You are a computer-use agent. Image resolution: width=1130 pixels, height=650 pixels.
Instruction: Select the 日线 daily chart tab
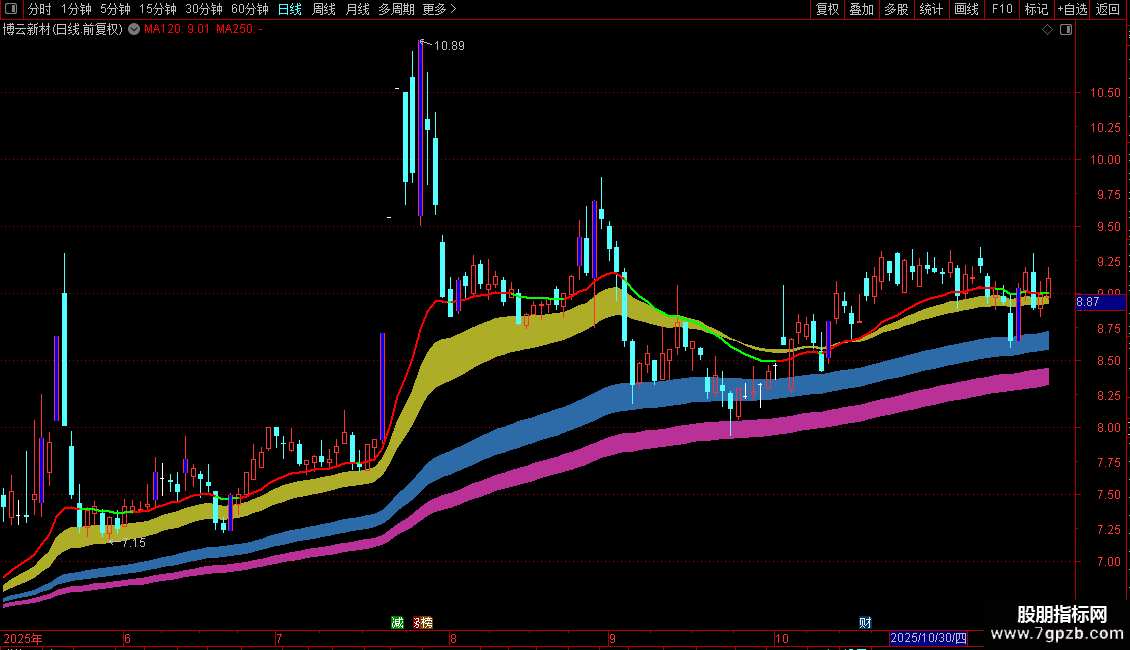click(290, 9)
